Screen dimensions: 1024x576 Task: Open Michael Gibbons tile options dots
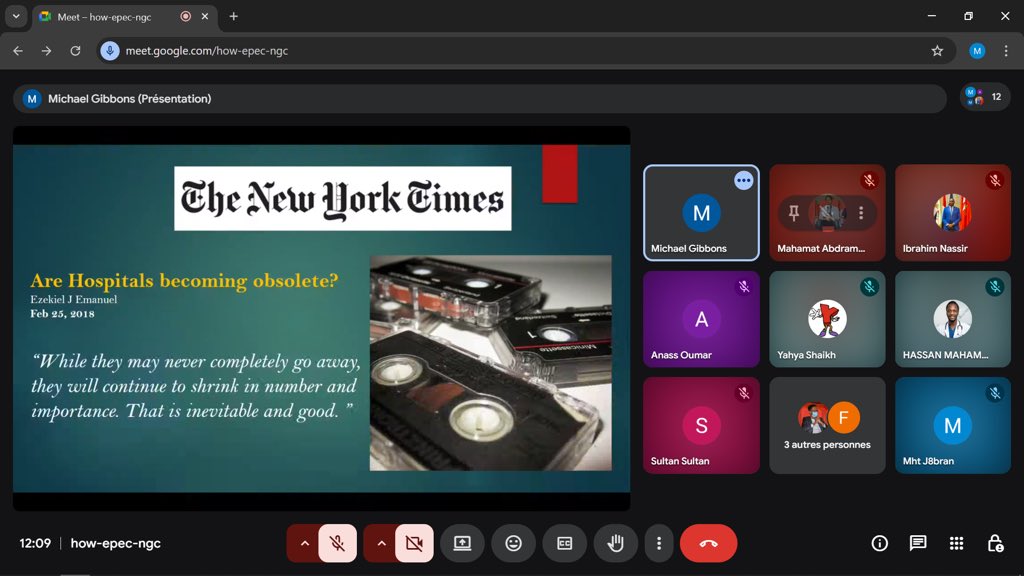(743, 180)
